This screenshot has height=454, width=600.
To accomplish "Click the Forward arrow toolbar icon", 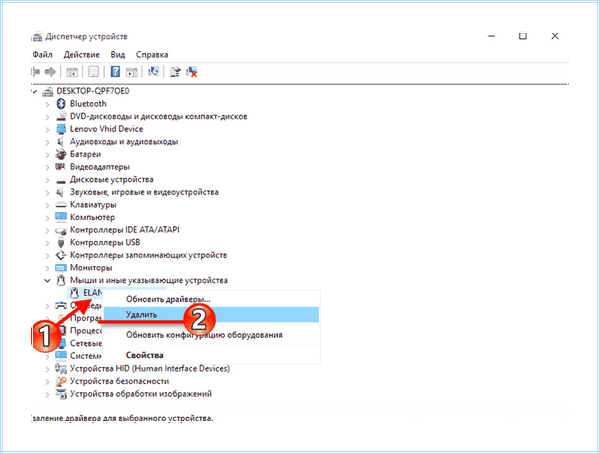I will point(50,72).
